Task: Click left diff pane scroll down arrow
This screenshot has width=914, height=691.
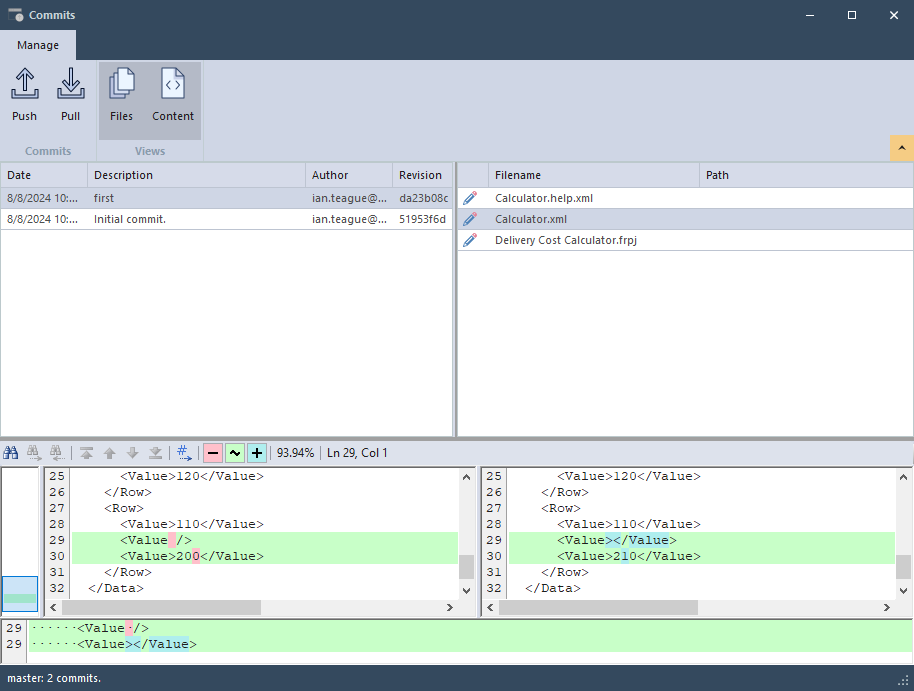Action: [x=466, y=591]
